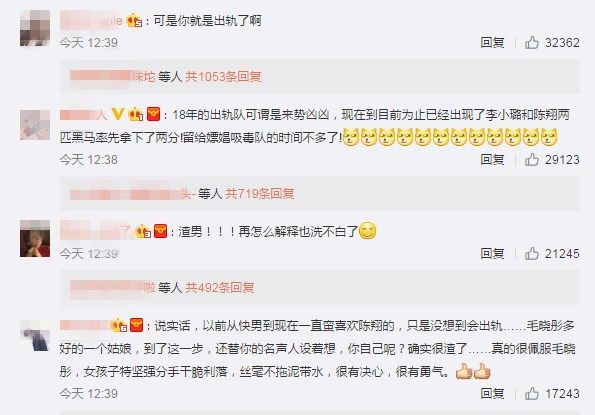
Task: Click 回复 on the 12:38 comment
Action: (x=492, y=160)
